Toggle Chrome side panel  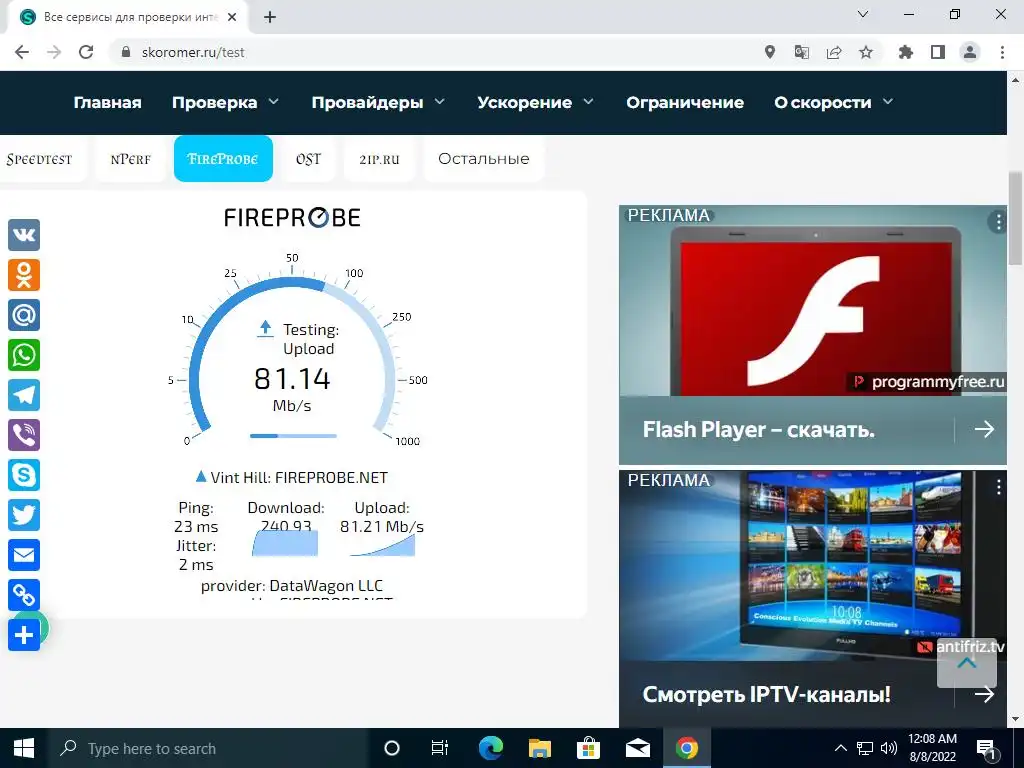click(x=938, y=52)
